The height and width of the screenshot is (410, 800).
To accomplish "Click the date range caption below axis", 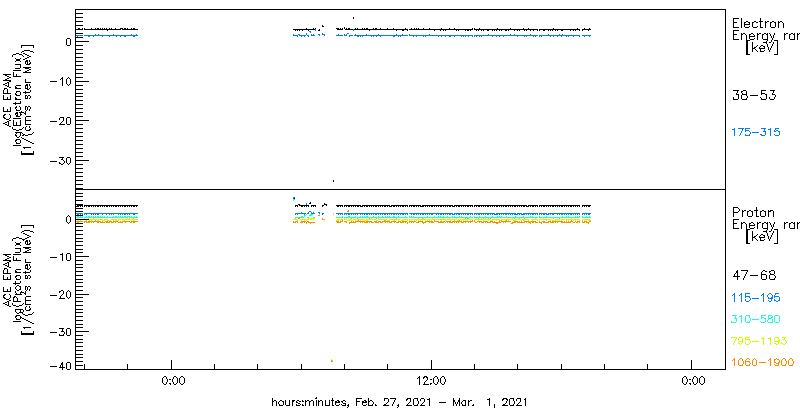I will (x=399, y=401).
